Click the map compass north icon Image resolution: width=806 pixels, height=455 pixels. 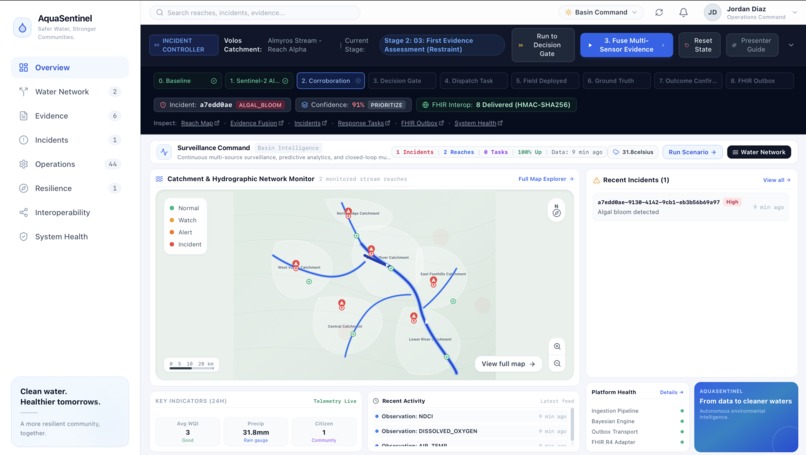tap(556, 211)
